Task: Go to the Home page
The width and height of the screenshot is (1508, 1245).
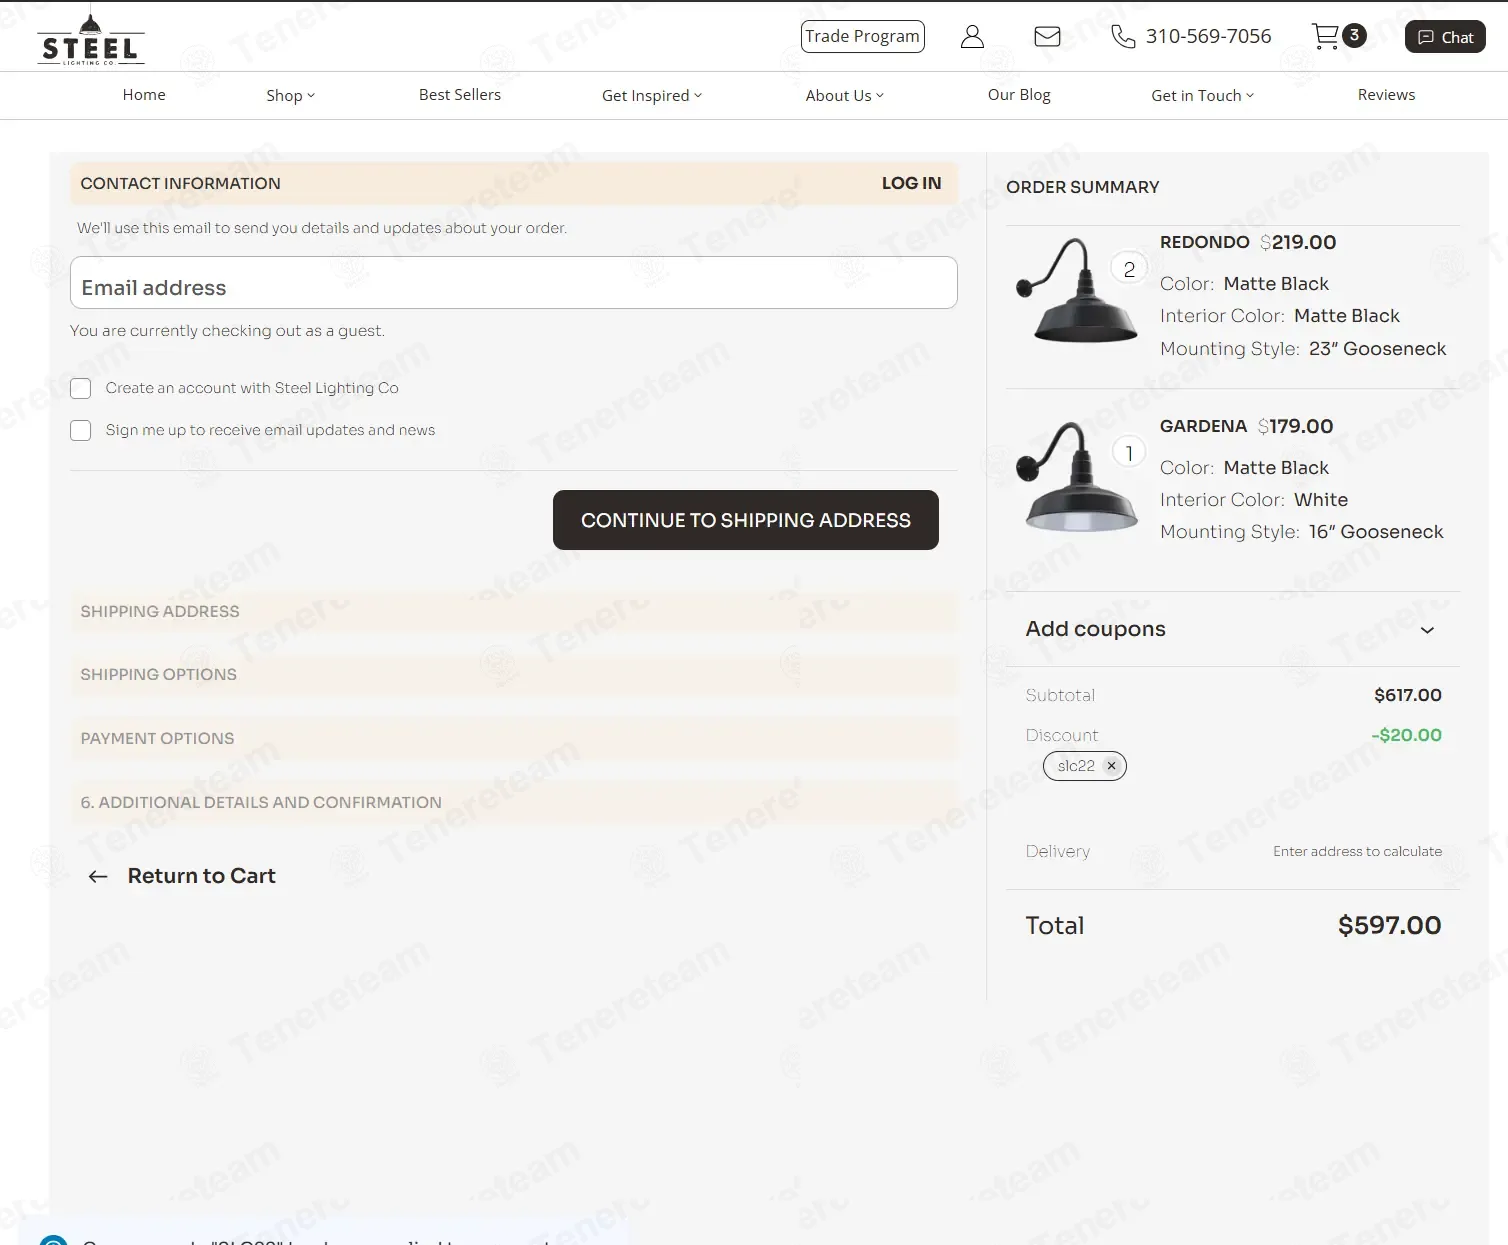Action: tap(144, 95)
